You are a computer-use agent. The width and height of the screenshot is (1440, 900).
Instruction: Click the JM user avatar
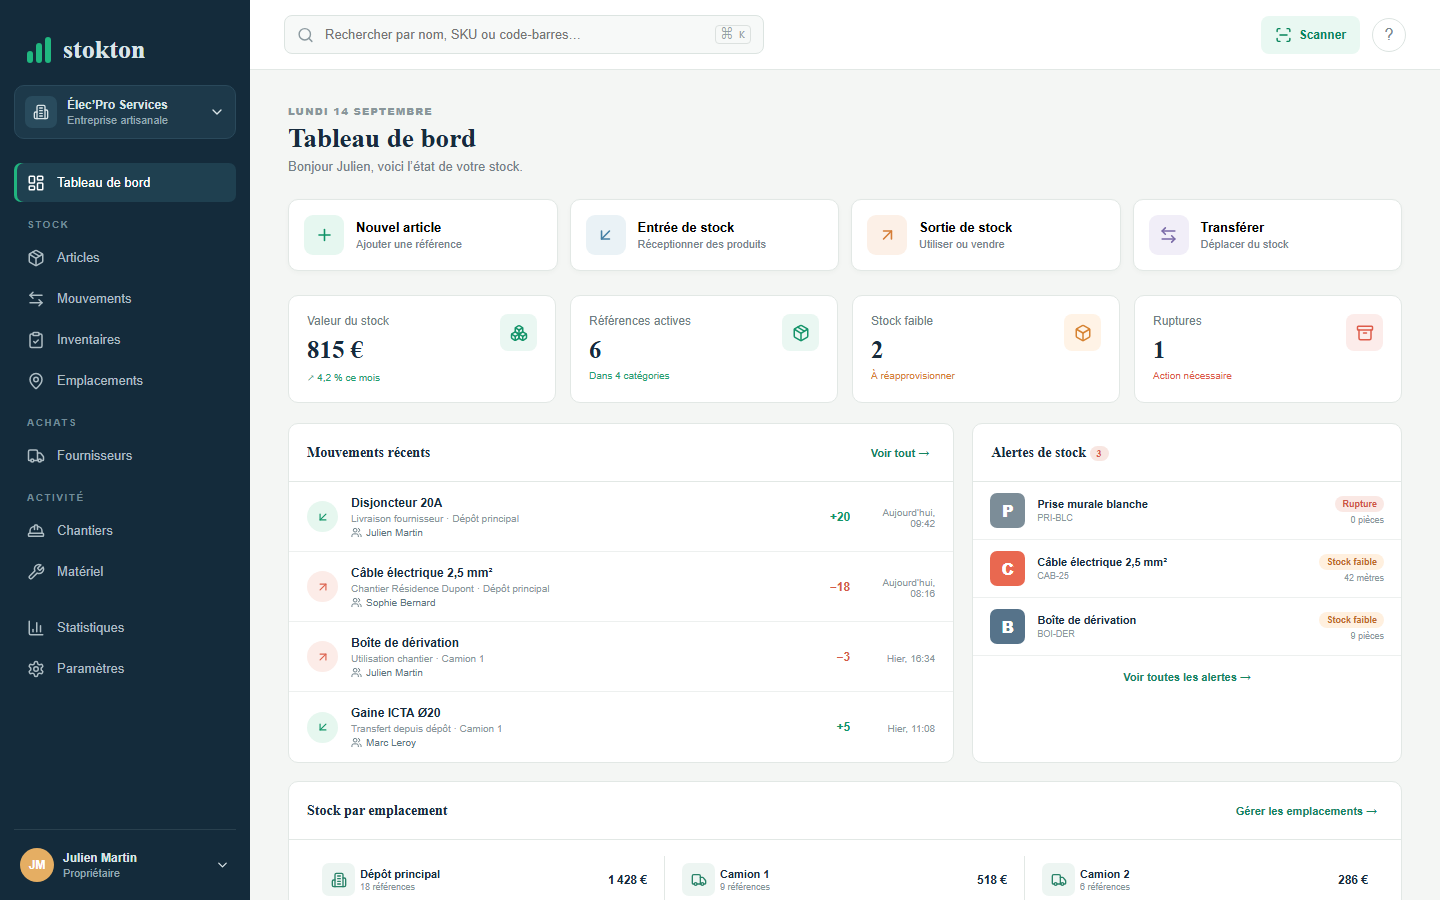[37, 865]
